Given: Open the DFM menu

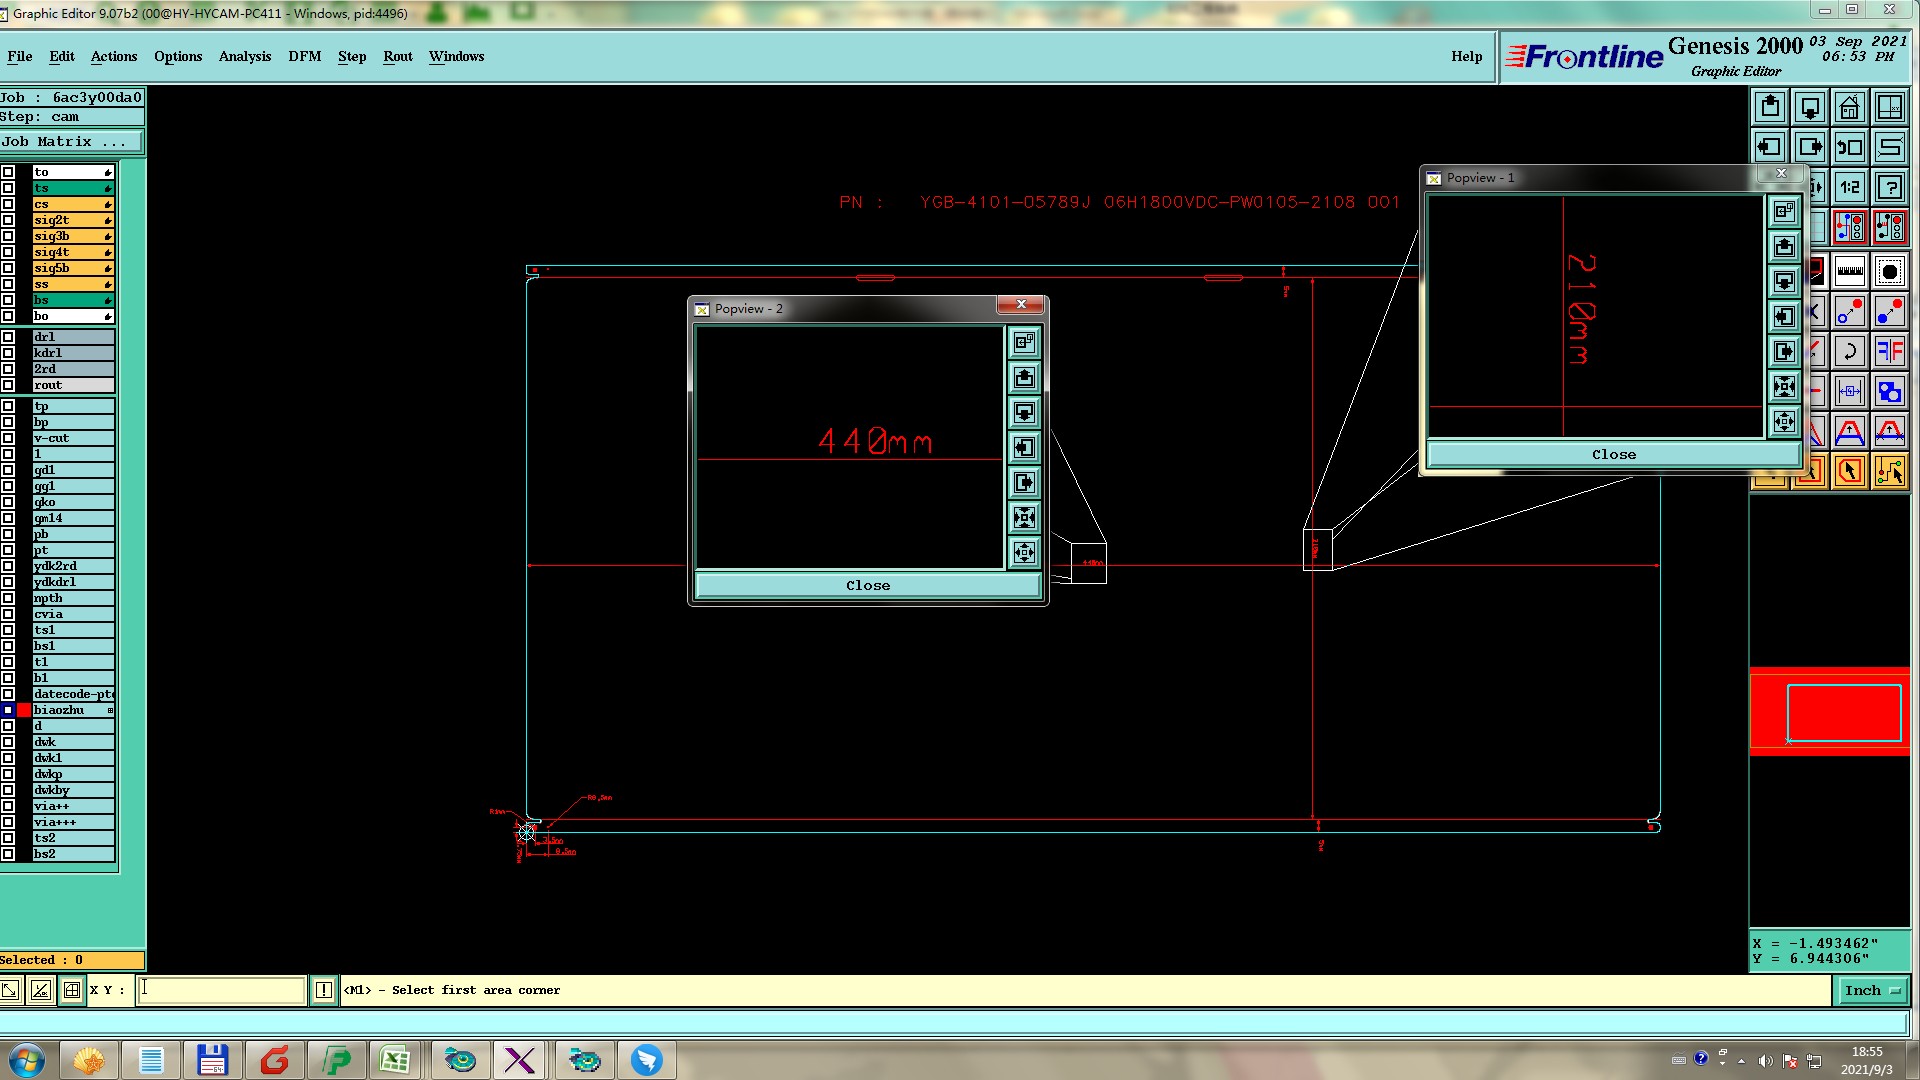Looking at the screenshot, I should tap(304, 57).
